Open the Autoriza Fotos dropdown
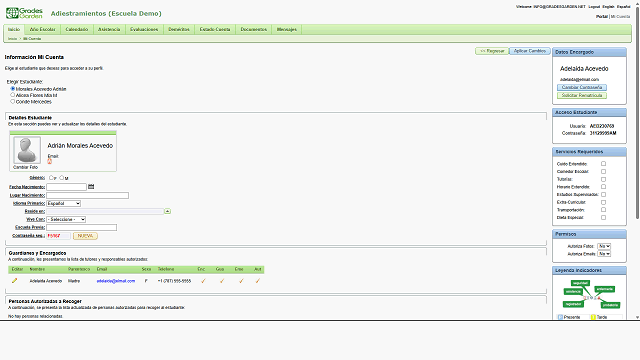Image resolution: width=640 pixels, height=360 pixels. 604,246
